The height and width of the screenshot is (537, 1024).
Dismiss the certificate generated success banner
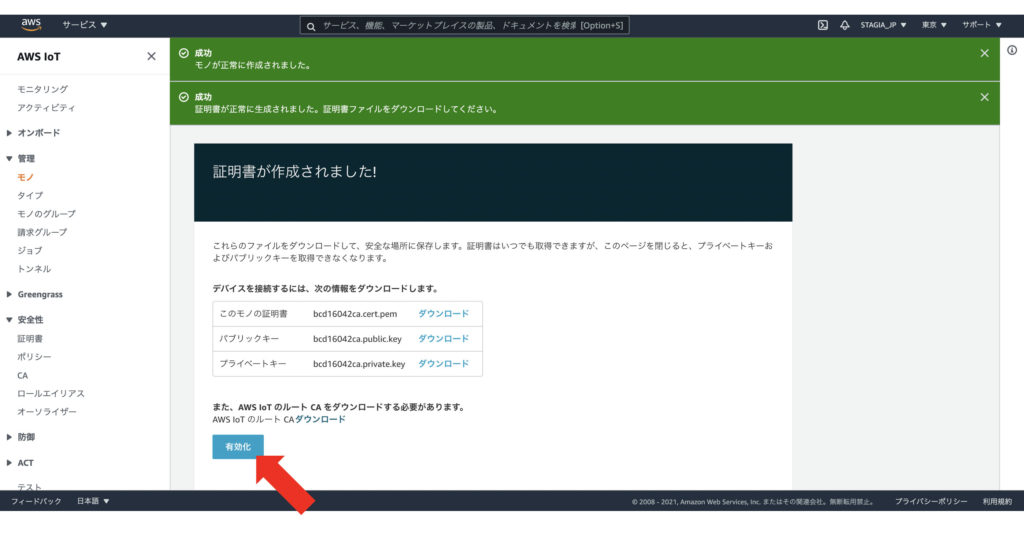click(x=984, y=97)
